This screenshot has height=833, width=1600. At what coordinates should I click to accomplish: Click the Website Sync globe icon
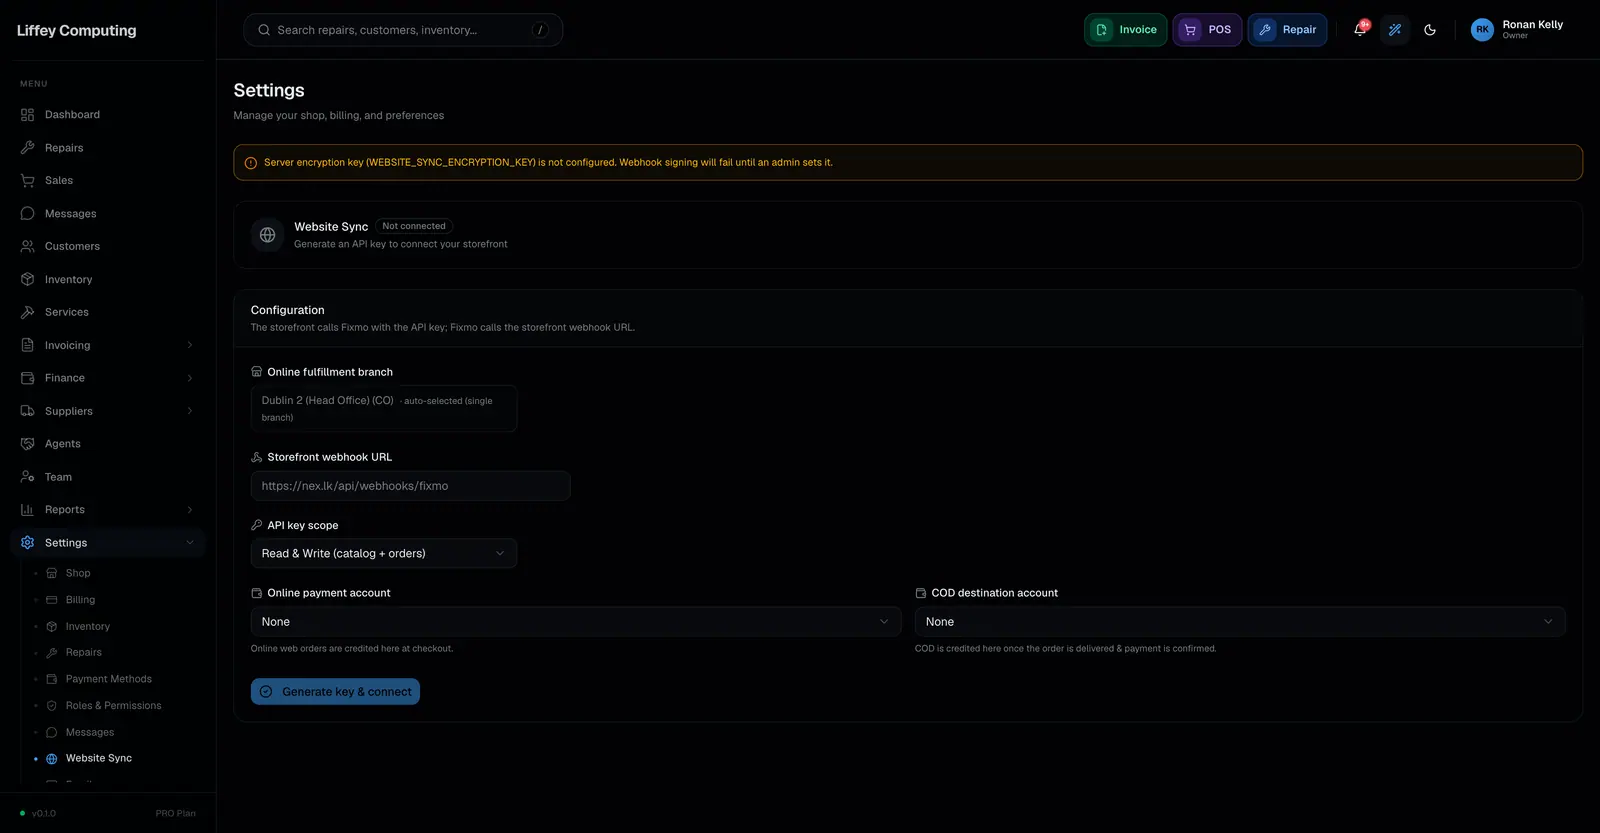267,235
